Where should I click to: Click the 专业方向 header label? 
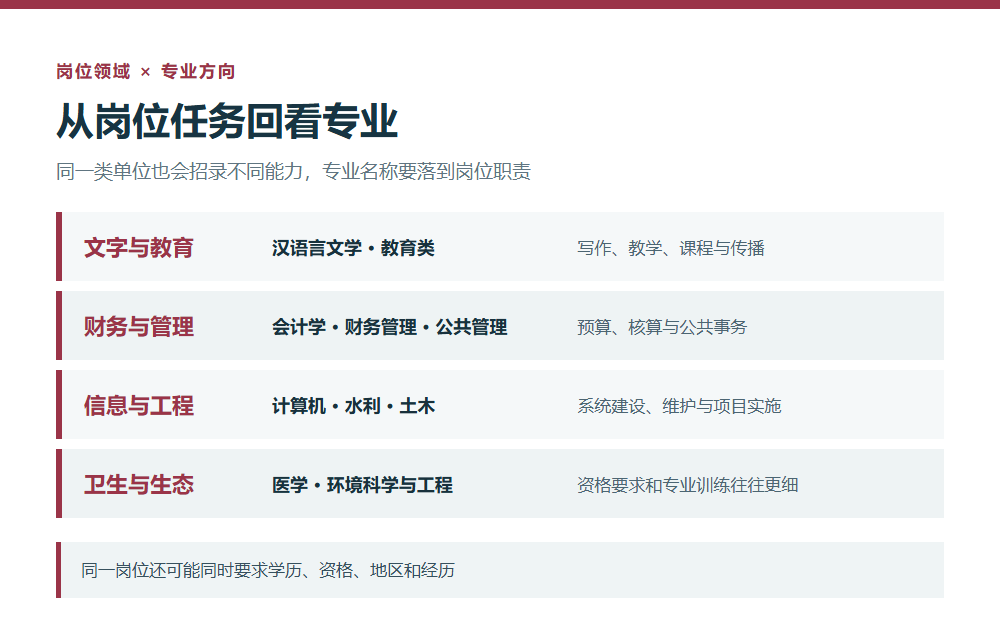[x=198, y=71]
